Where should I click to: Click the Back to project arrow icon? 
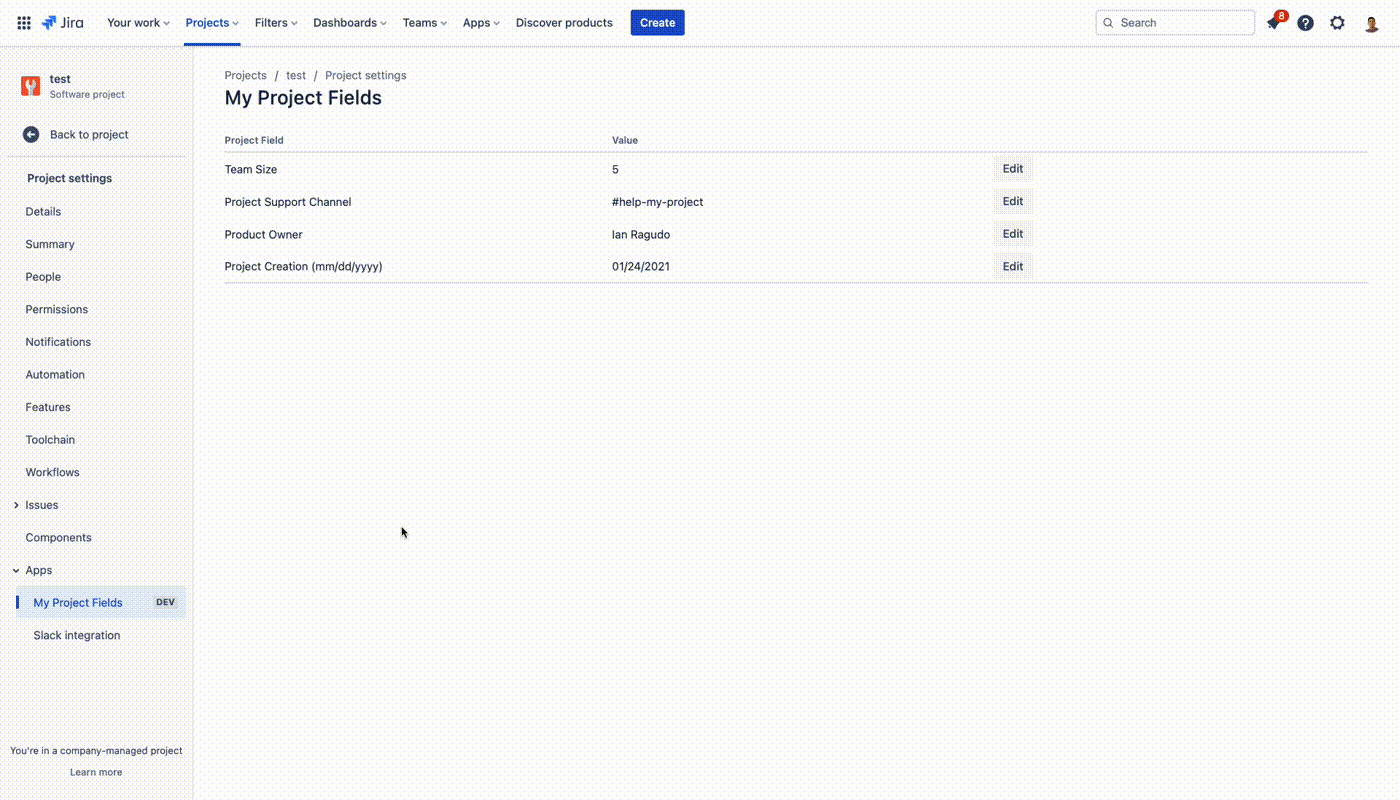coord(31,134)
